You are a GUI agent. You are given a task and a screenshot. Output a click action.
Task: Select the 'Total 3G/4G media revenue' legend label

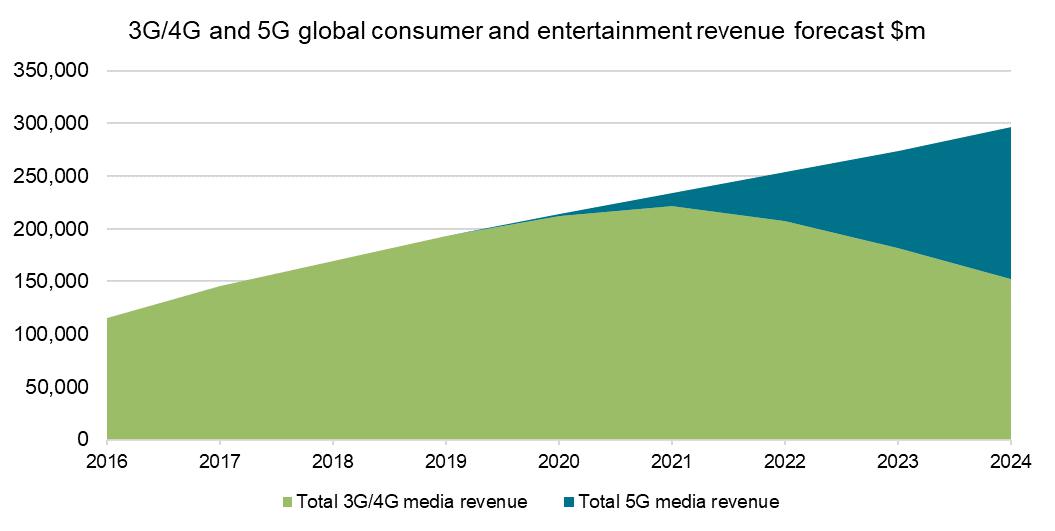click(x=412, y=501)
